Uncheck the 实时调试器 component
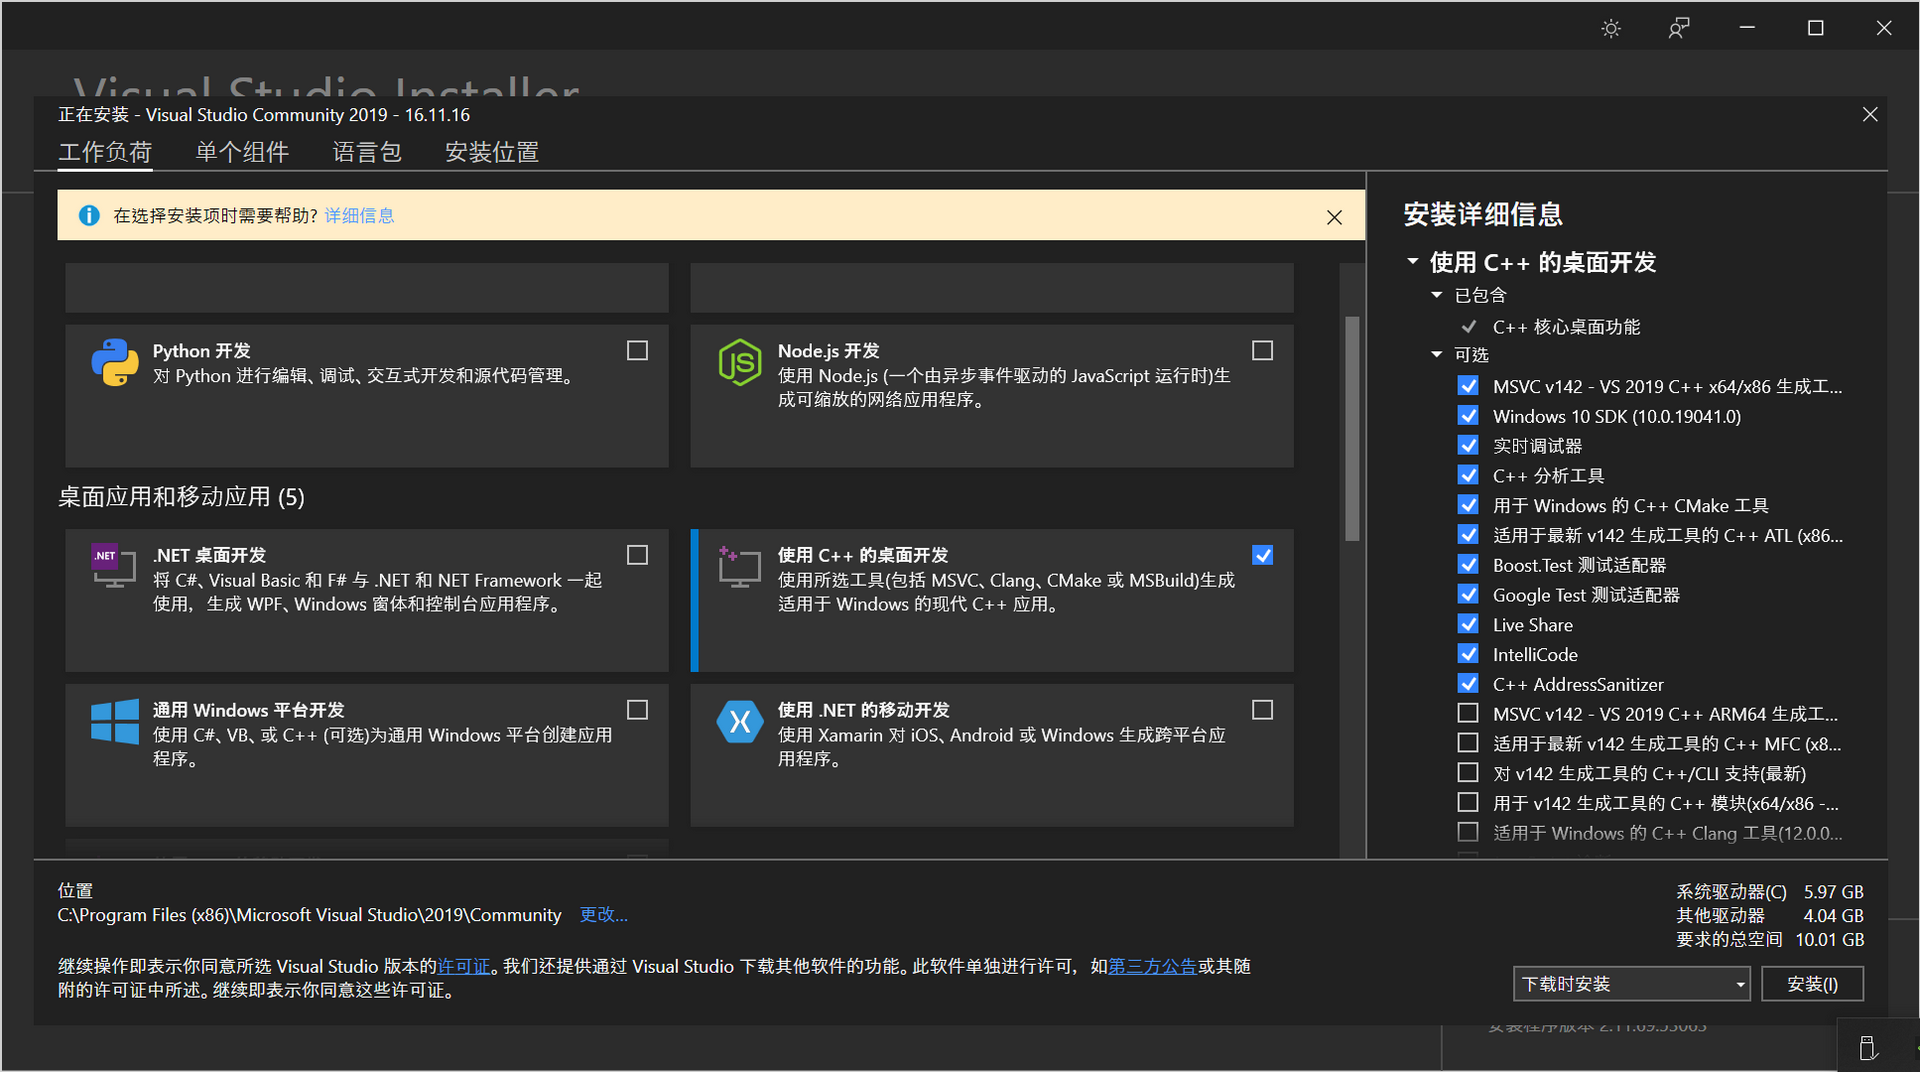 pyautogui.click(x=1468, y=446)
